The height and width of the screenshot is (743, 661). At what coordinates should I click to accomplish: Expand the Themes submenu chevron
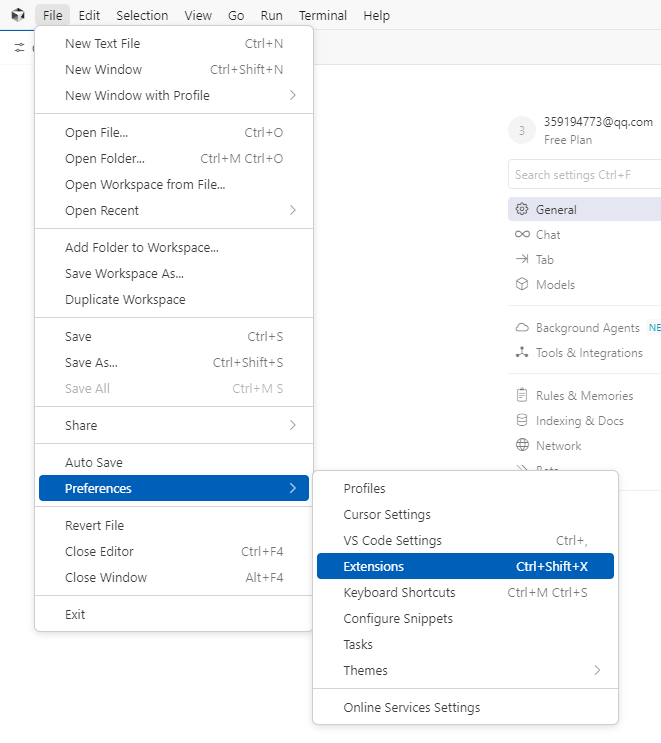pos(597,671)
